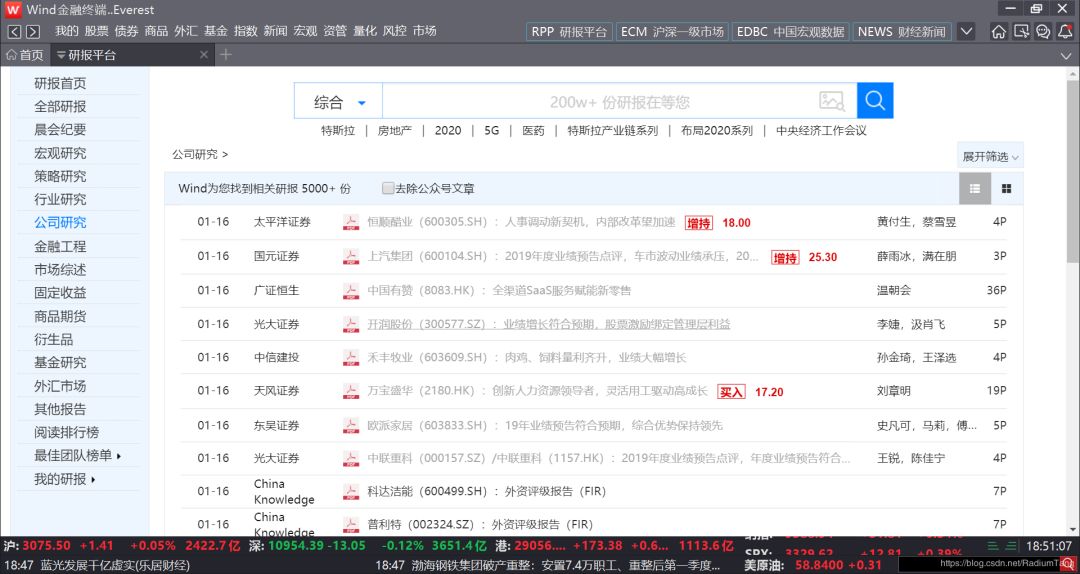Image resolution: width=1080 pixels, height=574 pixels.
Task: Open RPP 研报平台 shortcut
Action: tap(569, 32)
